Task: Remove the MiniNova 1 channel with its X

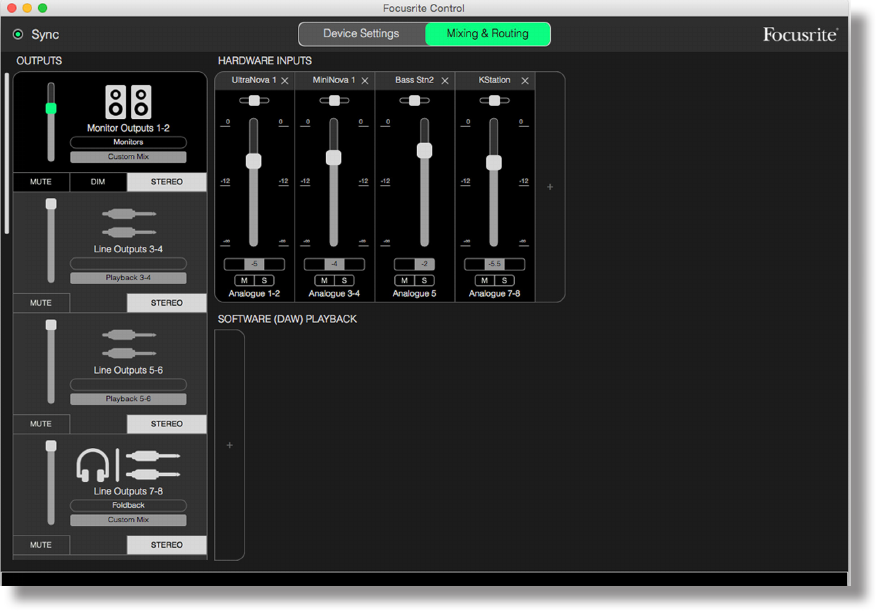Action: (x=365, y=81)
